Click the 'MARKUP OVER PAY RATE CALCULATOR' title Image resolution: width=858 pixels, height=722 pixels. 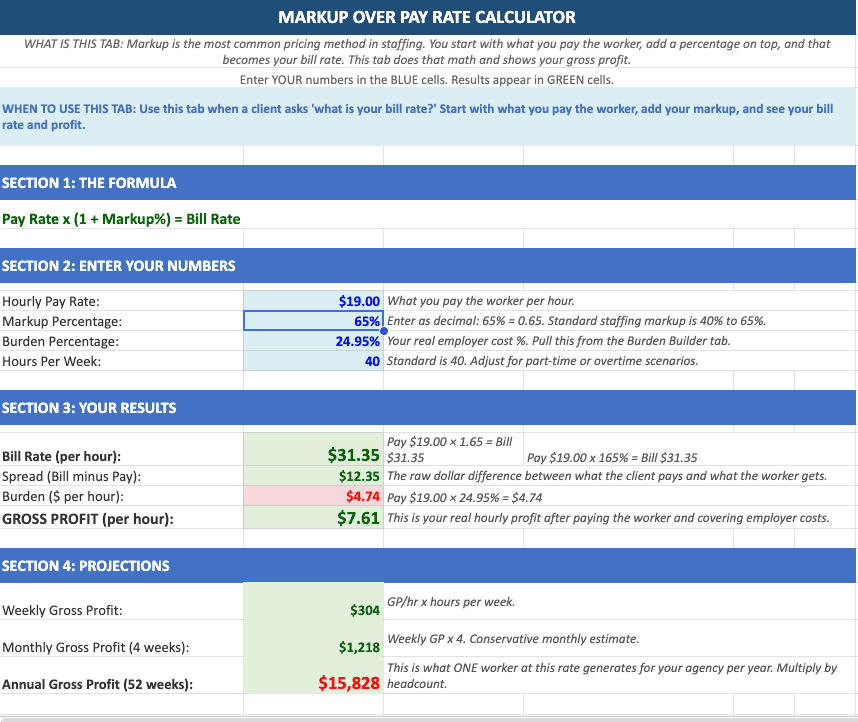[427, 17]
